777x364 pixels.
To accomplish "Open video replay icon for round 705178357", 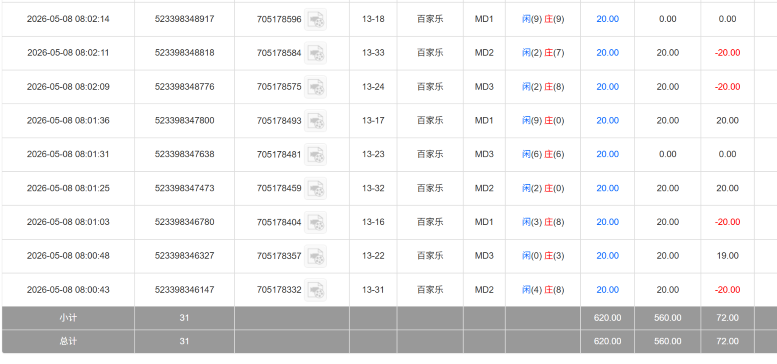I will point(315,256).
